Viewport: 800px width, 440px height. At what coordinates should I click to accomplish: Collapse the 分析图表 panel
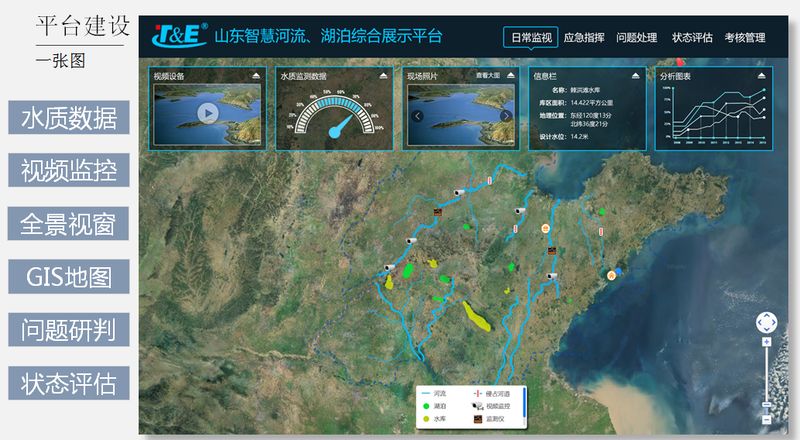pos(763,76)
